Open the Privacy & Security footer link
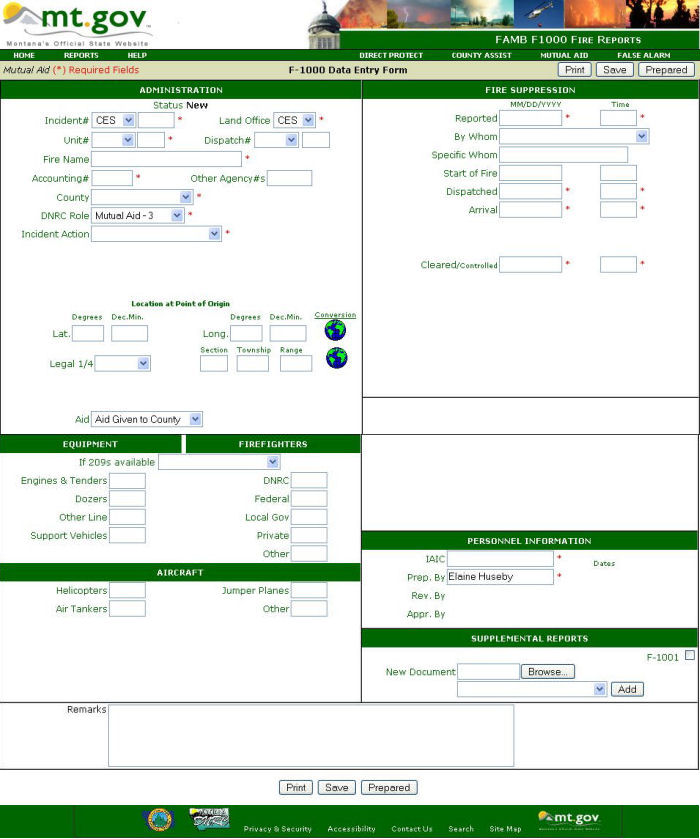This screenshot has width=700, height=839. 277,829
